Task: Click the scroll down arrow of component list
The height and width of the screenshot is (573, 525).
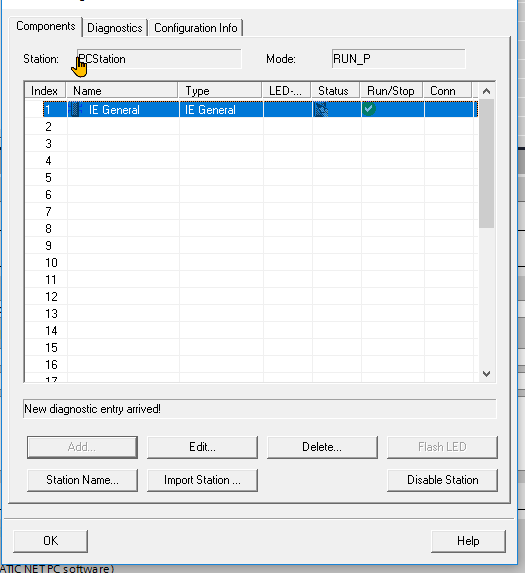Action: [486, 373]
